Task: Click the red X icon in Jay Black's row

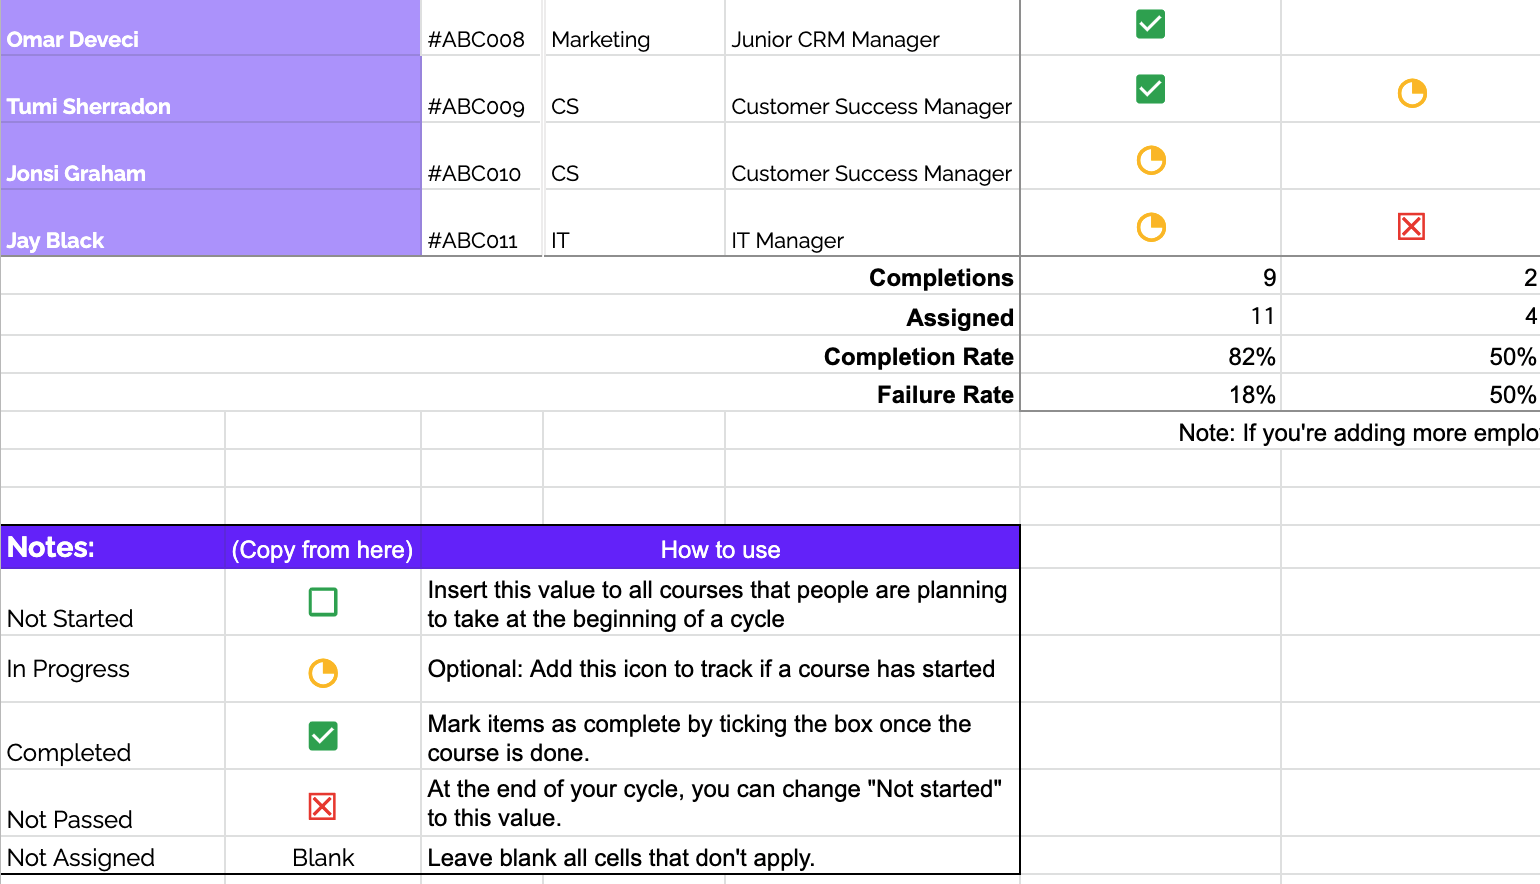Action: [1411, 227]
